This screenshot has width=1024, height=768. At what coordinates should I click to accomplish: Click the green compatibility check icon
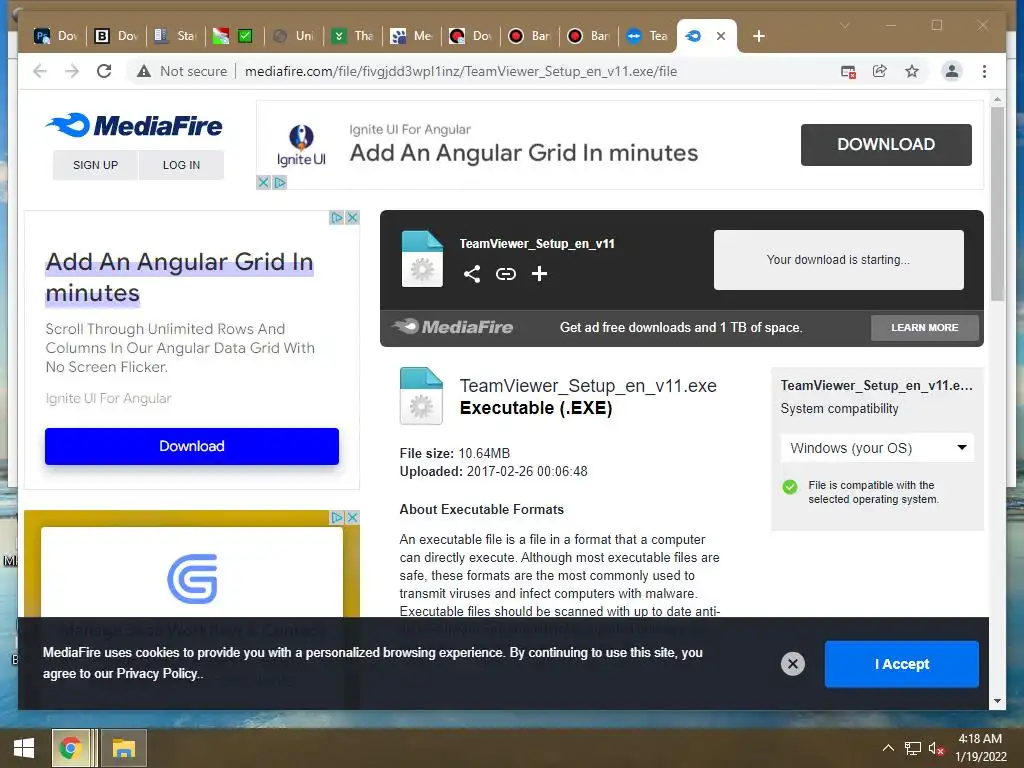(x=790, y=487)
